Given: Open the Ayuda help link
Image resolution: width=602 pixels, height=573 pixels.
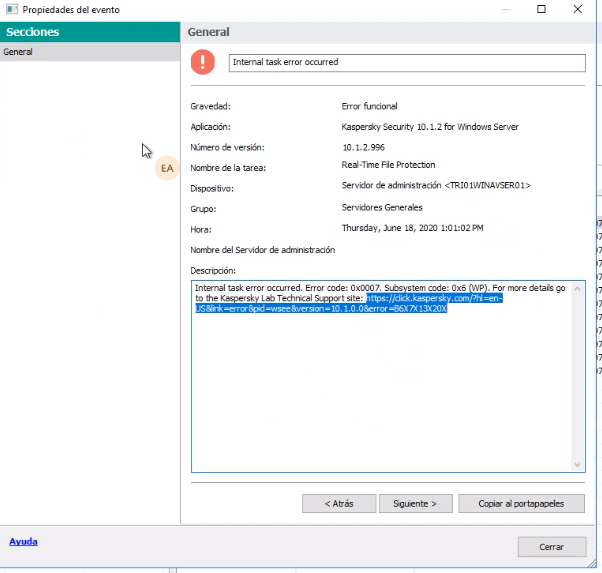Looking at the screenshot, I should tap(23, 542).
